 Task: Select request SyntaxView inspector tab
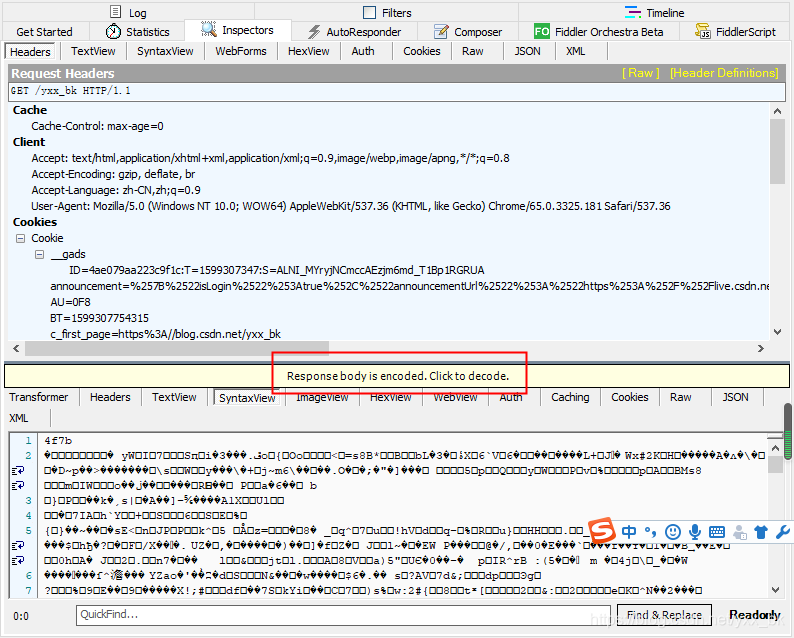point(165,51)
